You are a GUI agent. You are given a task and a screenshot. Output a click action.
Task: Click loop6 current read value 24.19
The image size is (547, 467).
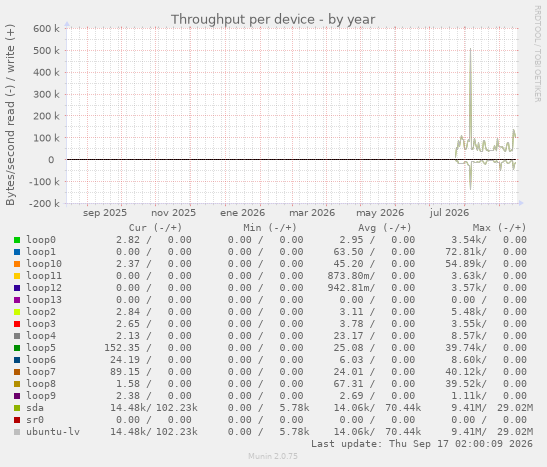tap(125, 360)
